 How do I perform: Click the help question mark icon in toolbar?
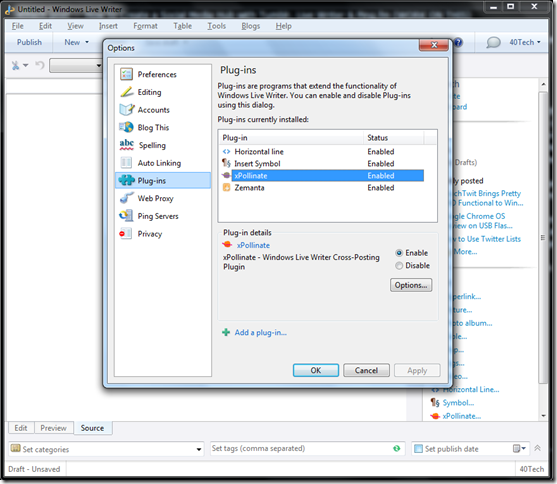[458, 43]
